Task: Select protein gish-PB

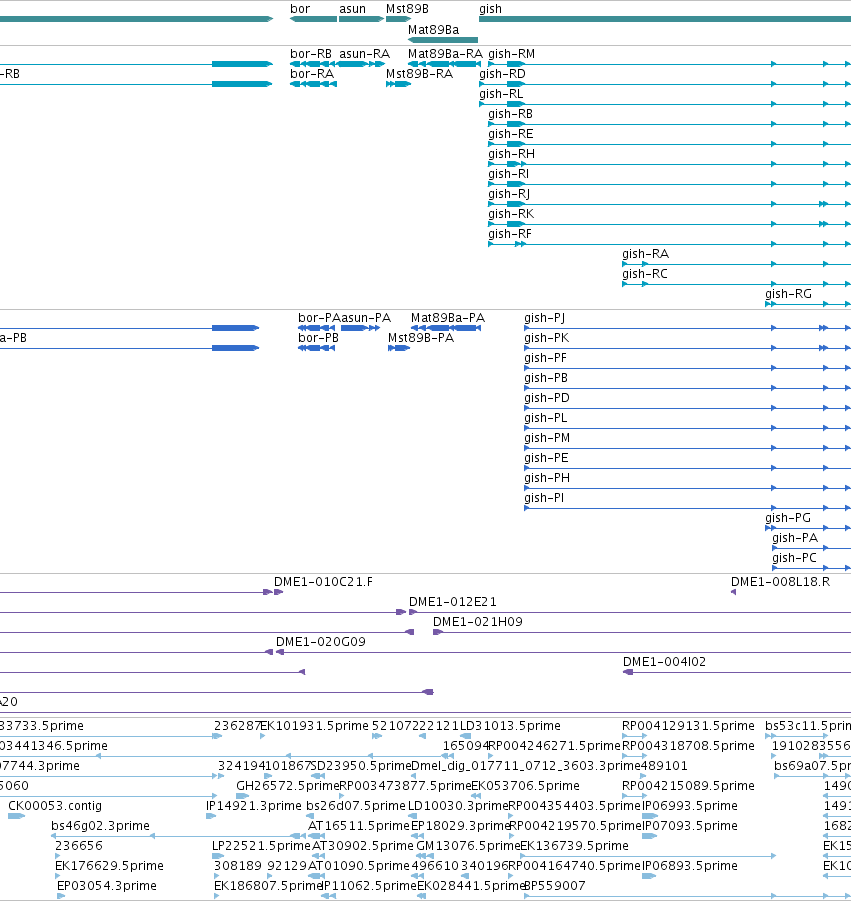Action: tap(546, 378)
